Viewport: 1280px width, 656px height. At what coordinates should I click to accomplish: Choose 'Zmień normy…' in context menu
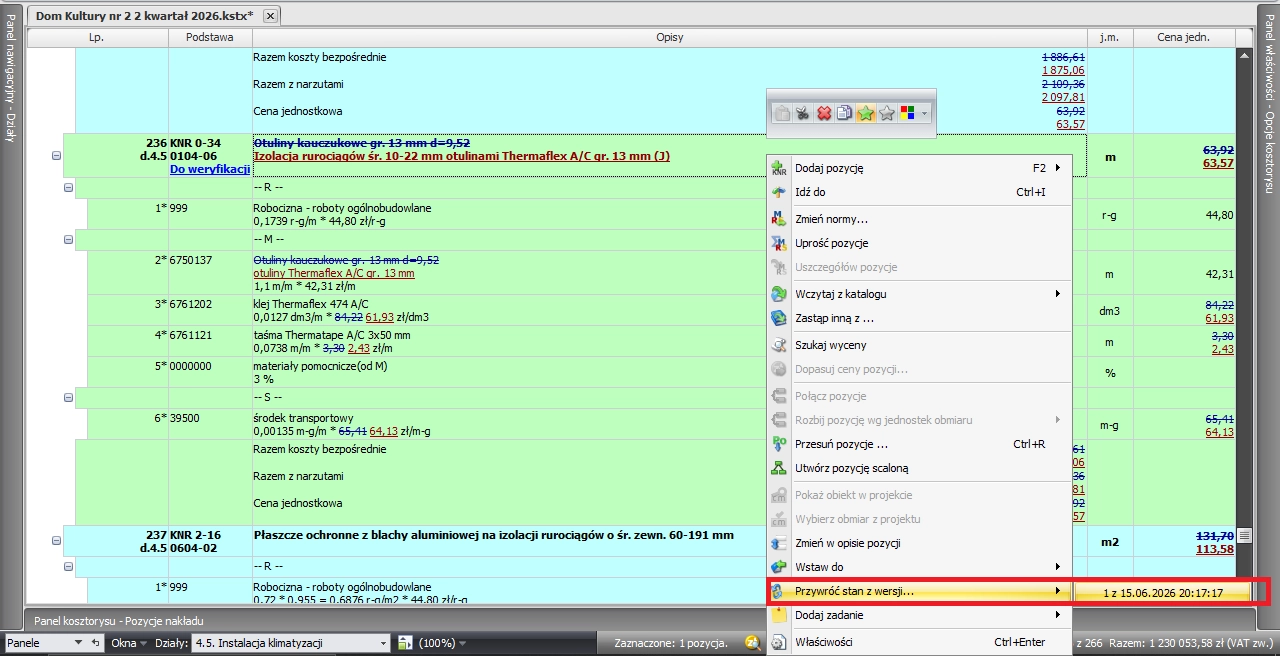click(918, 219)
